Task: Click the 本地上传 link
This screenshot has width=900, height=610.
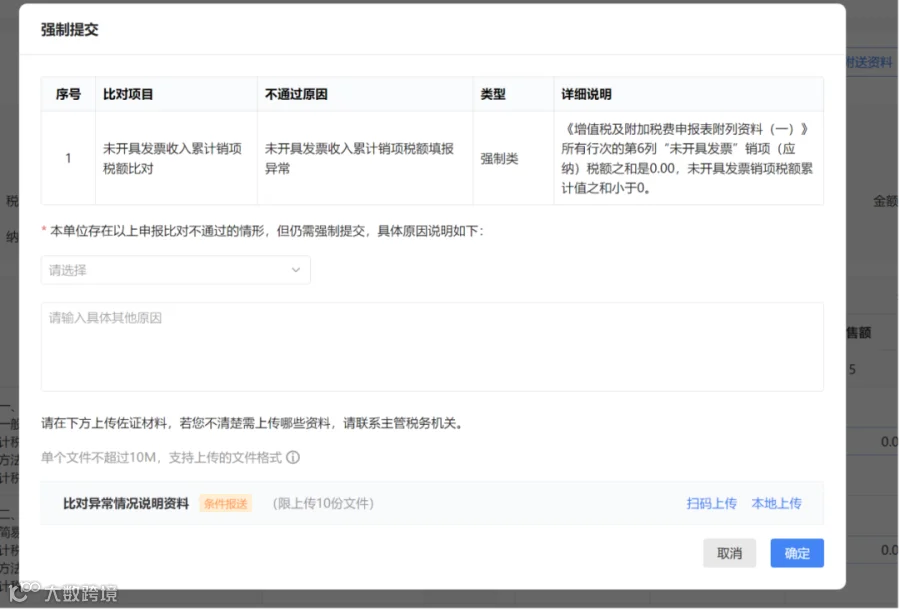Action: (776, 503)
